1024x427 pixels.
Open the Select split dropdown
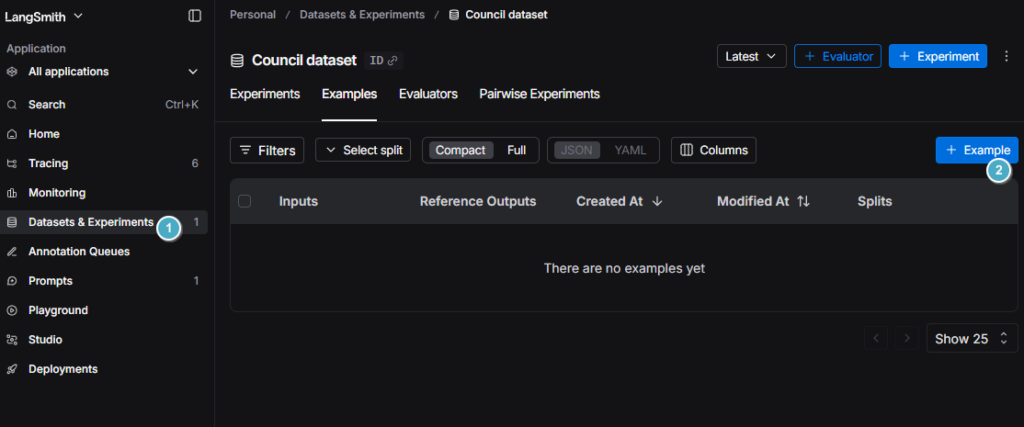(363, 150)
